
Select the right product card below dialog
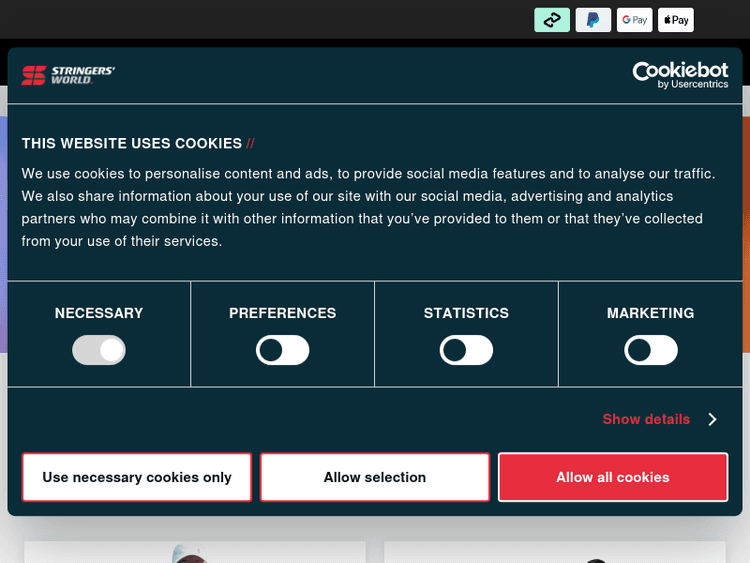554,551
